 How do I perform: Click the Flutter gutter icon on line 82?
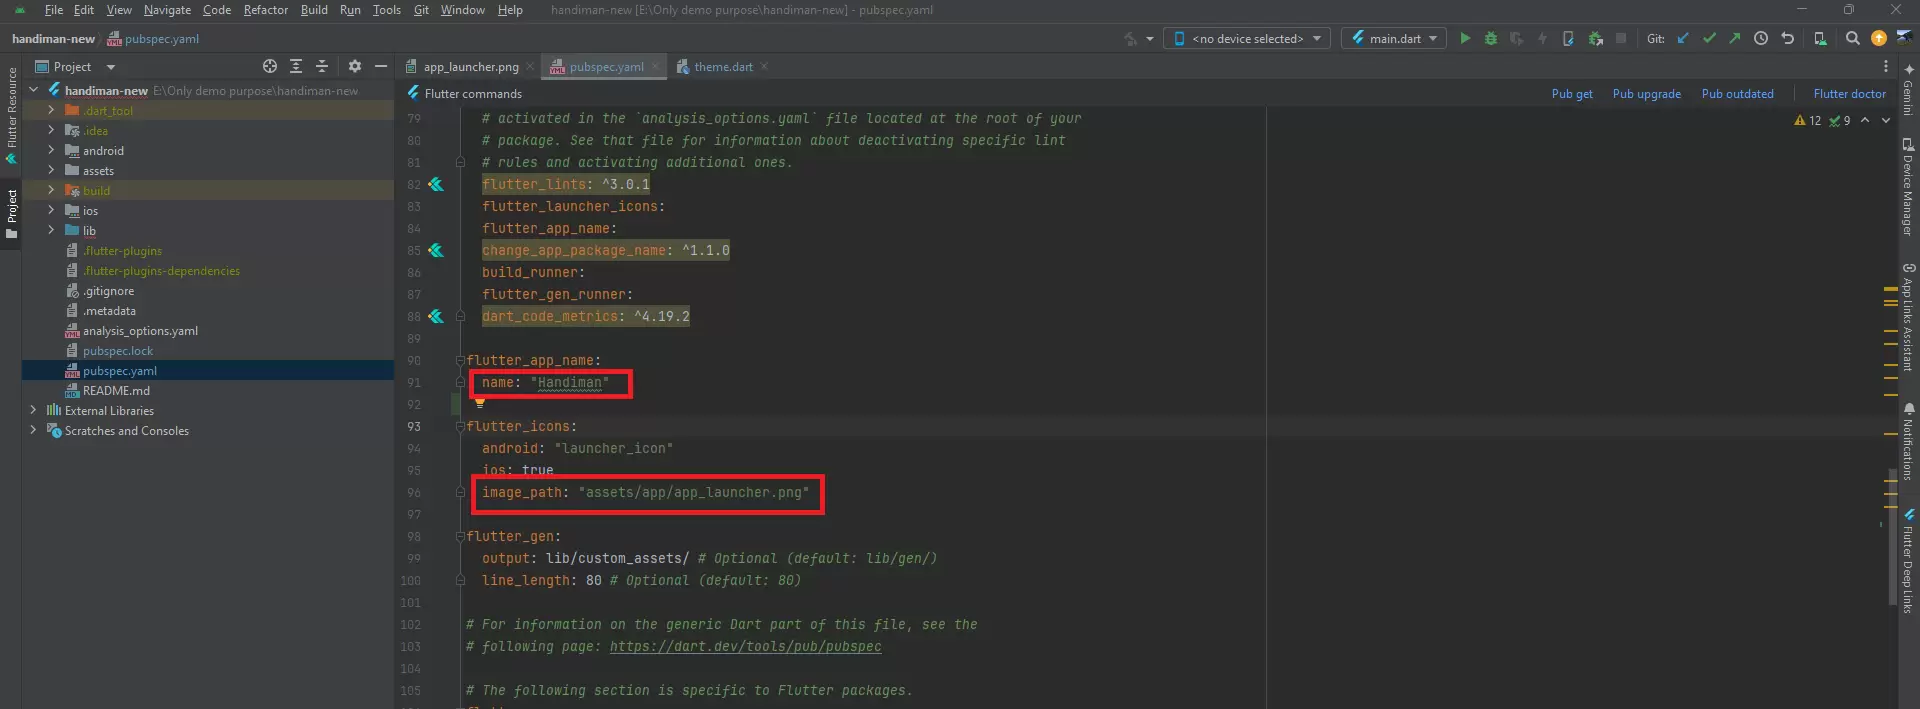(436, 184)
